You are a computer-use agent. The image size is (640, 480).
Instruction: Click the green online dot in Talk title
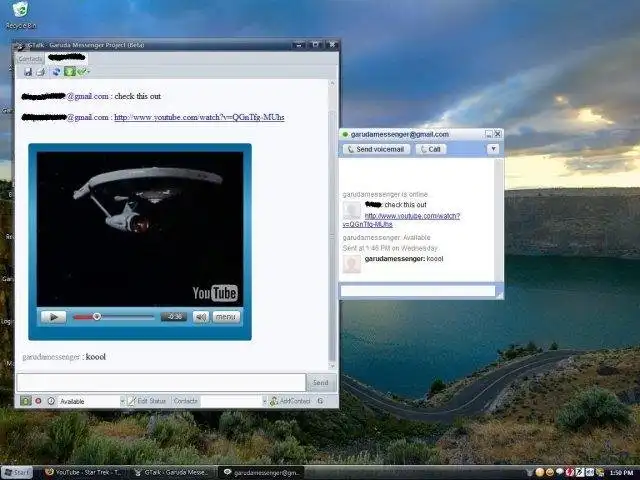[x=345, y=134]
